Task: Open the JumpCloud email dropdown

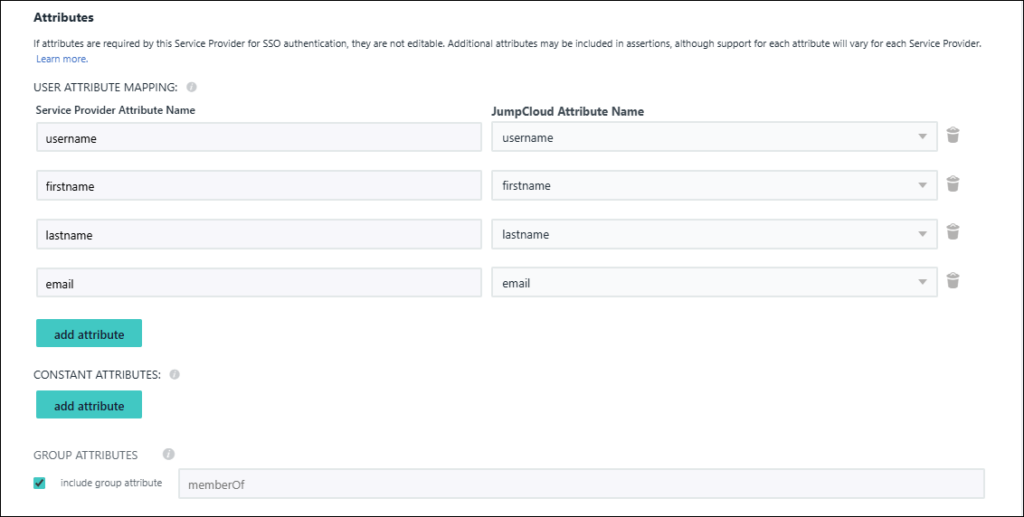Action: click(713, 282)
